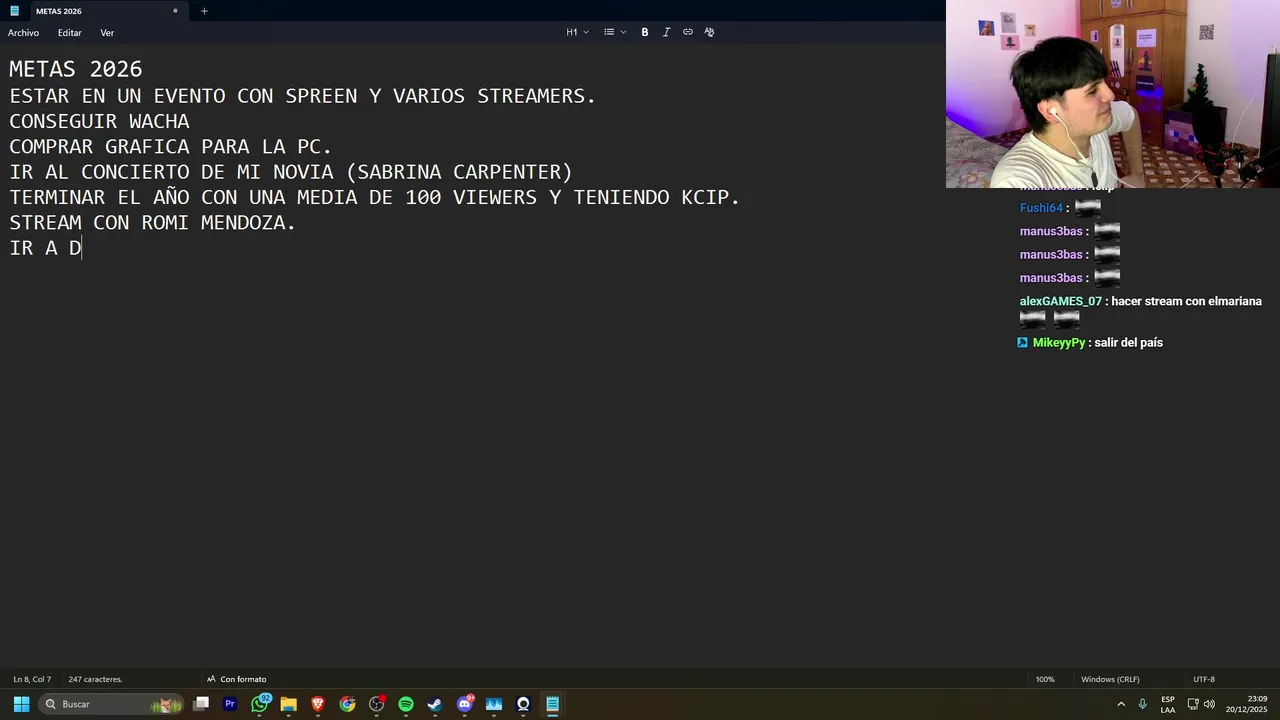Image resolution: width=1280 pixels, height=720 pixels.
Task: Open Adobe Premiere Pro from the taskbar
Action: tap(230, 704)
